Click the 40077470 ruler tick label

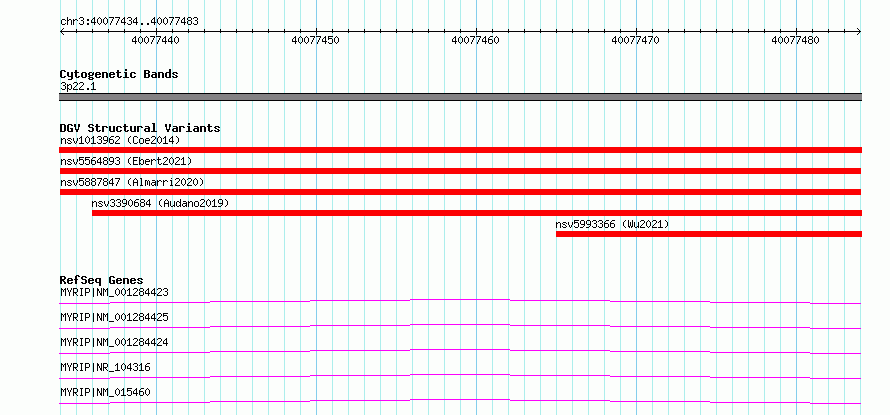point(636,40)
